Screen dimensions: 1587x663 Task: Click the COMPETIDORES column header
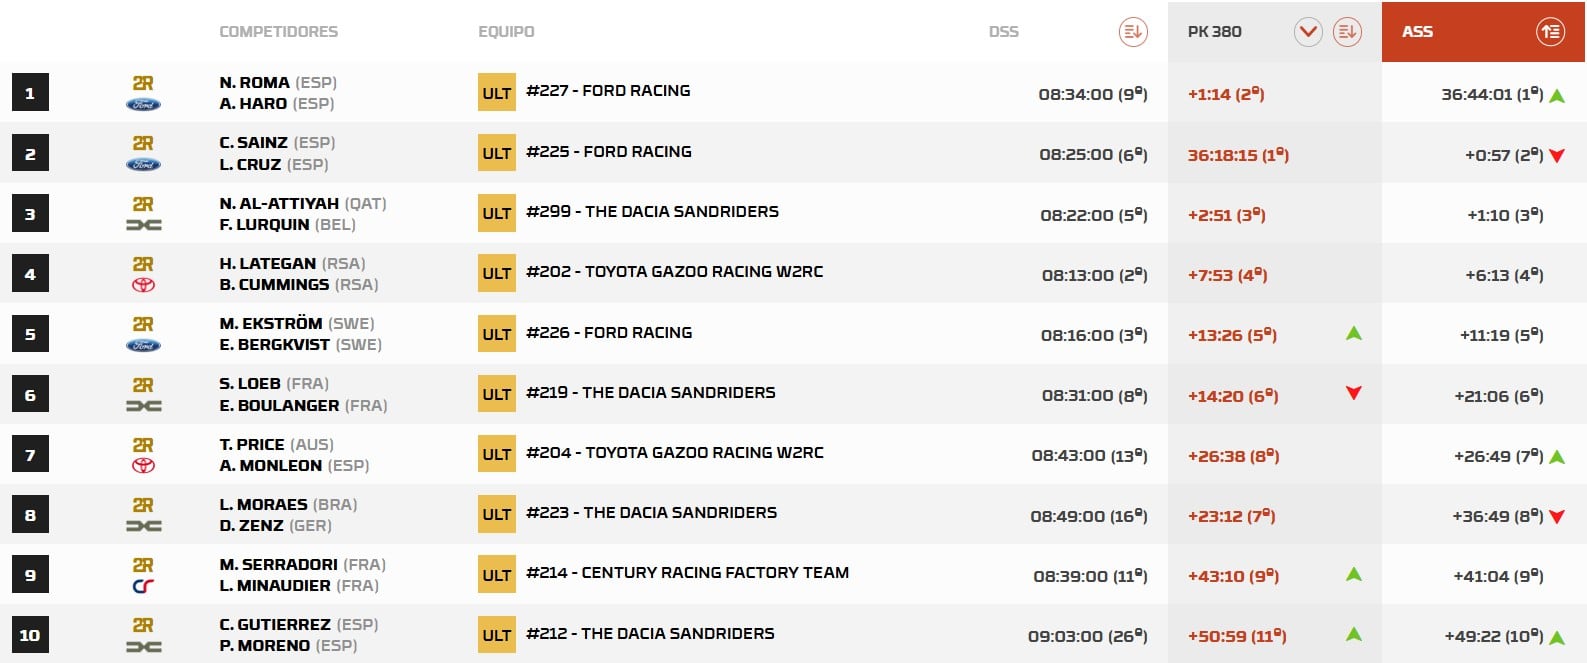(x=278, y=32)
